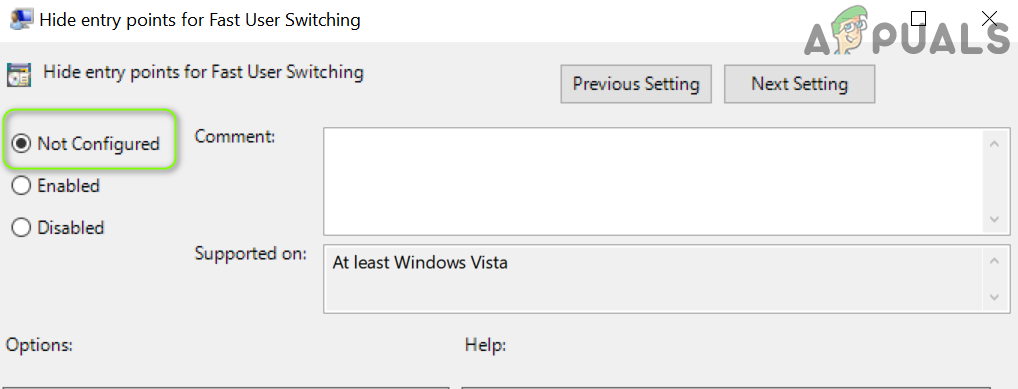Image resolution: width=1018 pixels, height=389 pixels.
Task: Click the Supported on scroll-down arrow
Action: [x=994, y=297]
